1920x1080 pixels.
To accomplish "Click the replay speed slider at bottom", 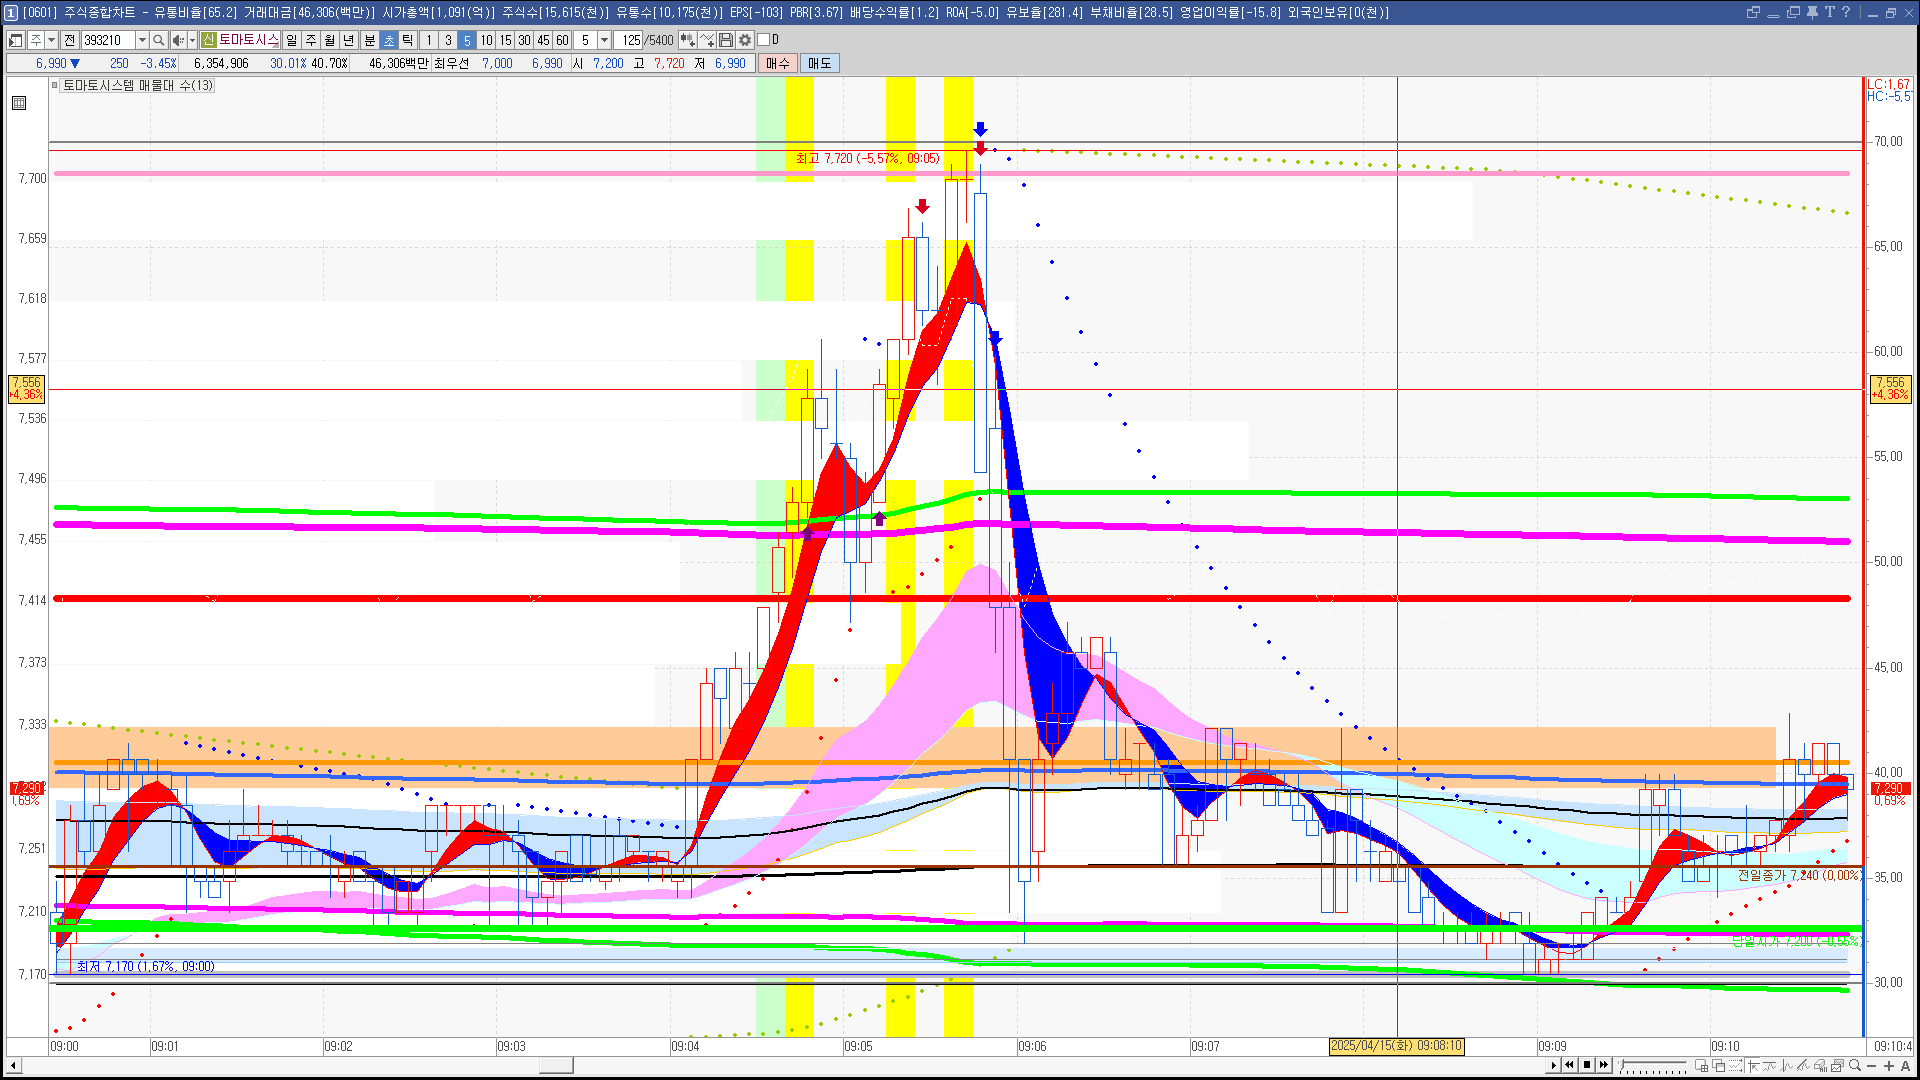I will click(x=1652, y=1065).
